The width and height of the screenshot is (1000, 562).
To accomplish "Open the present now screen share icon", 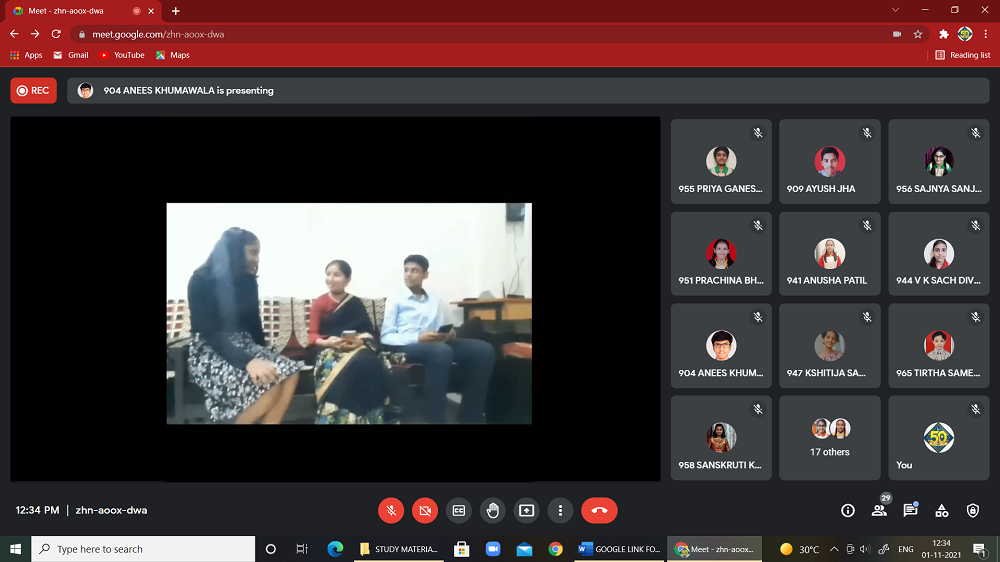I will click(526, 510).
